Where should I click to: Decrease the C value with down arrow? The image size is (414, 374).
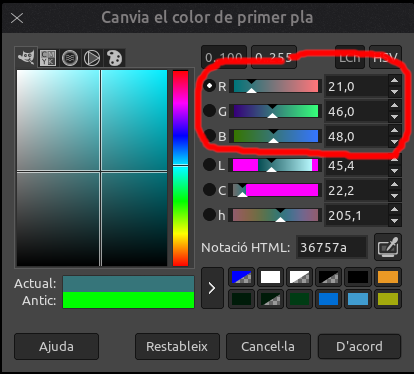tap(395, 196)
